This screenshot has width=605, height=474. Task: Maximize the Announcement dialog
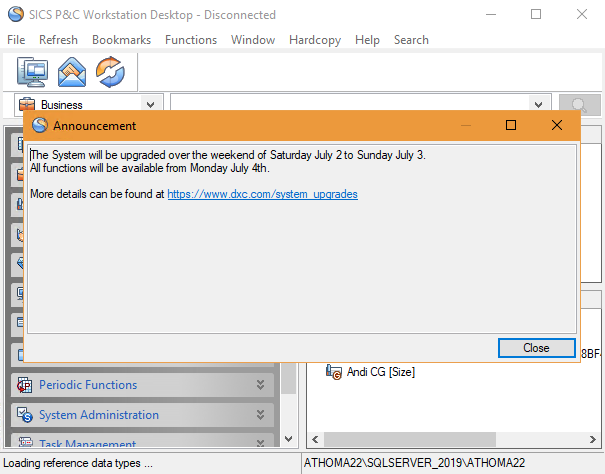point(511,126)
